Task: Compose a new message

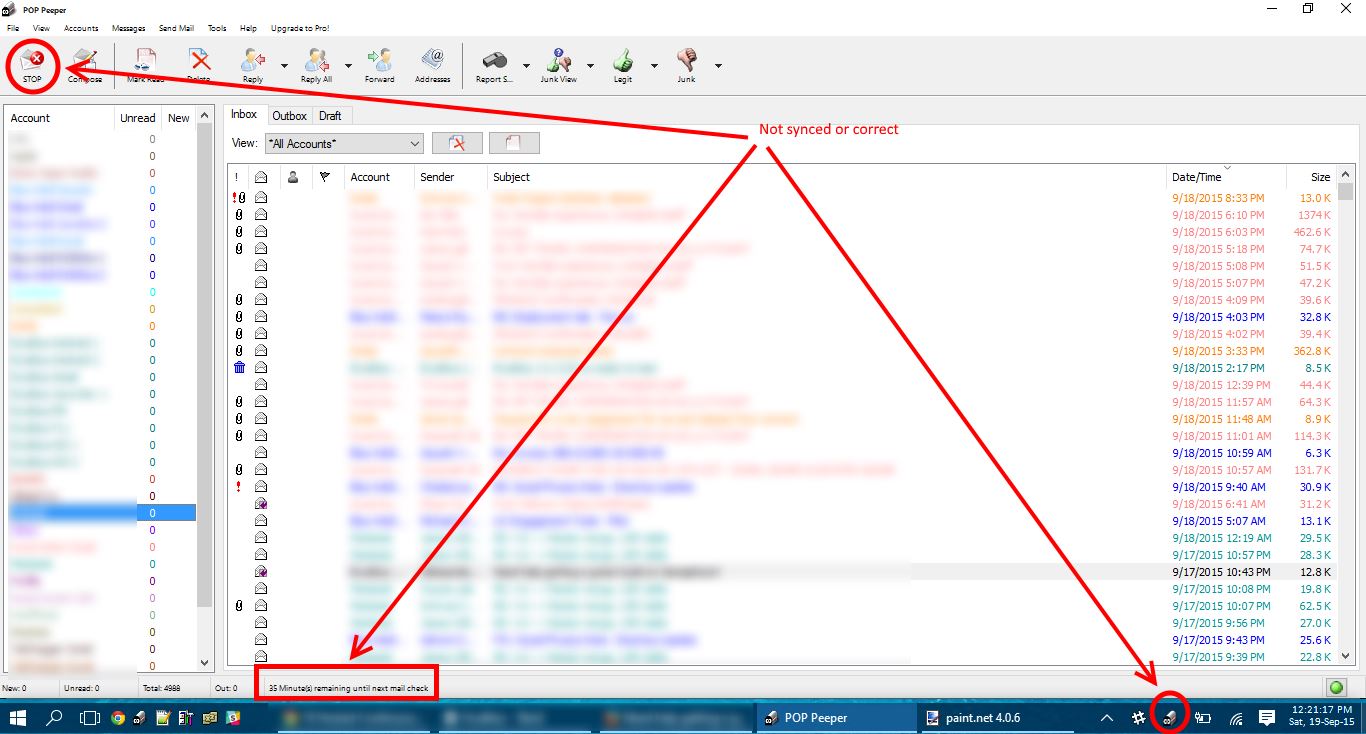Action: click(x=85, y=64)
